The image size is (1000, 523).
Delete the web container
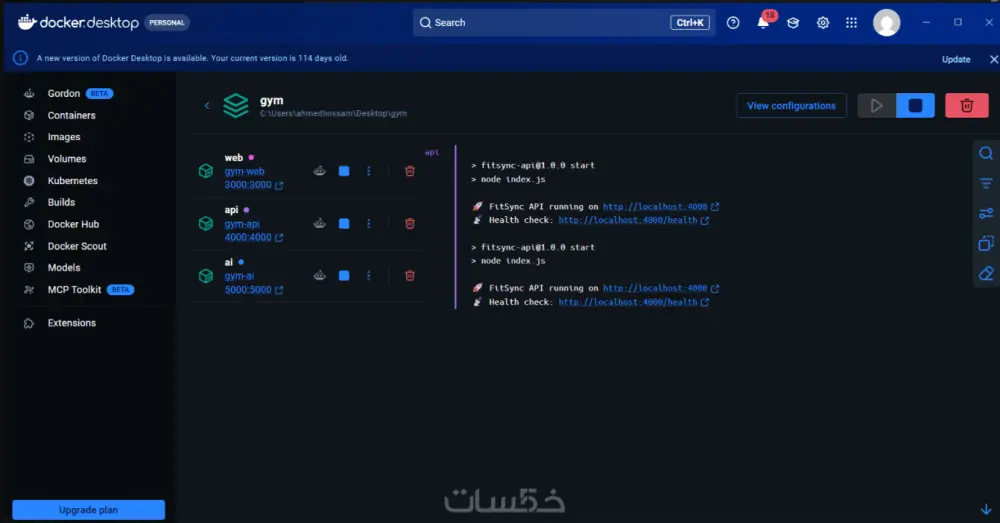[410, 171]
